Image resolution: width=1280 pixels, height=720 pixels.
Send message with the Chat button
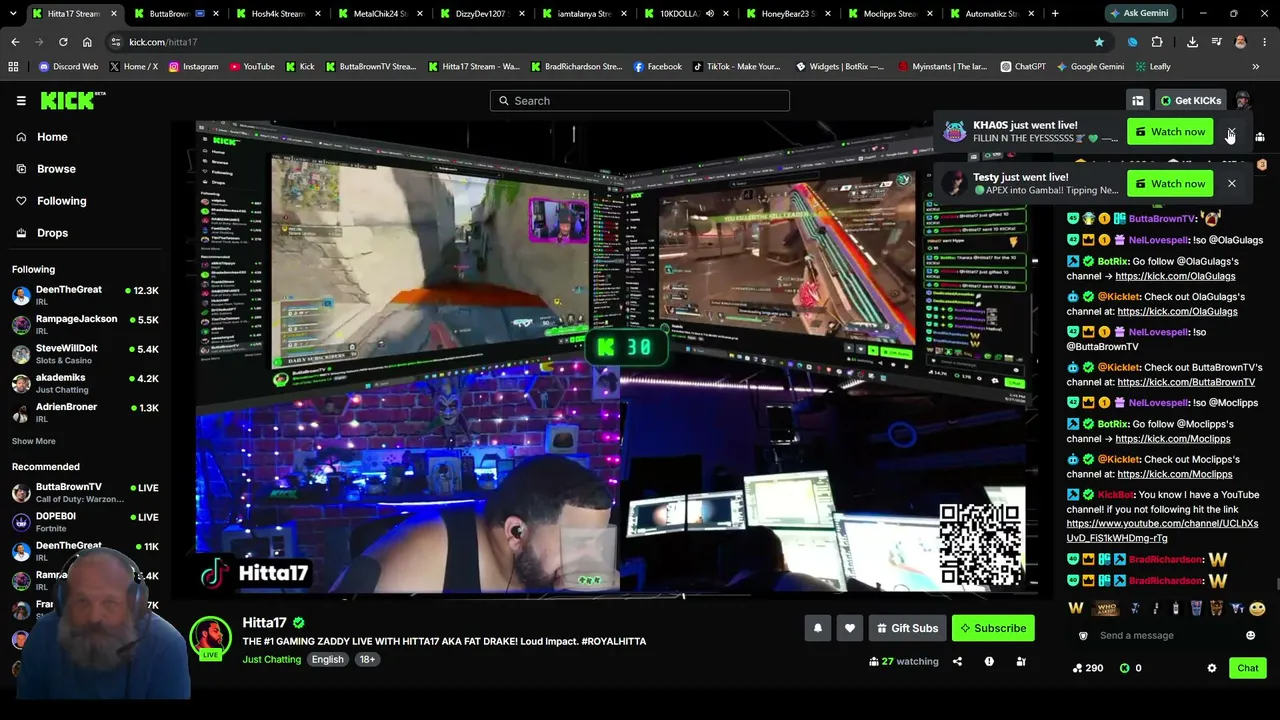click(1248, 668)
